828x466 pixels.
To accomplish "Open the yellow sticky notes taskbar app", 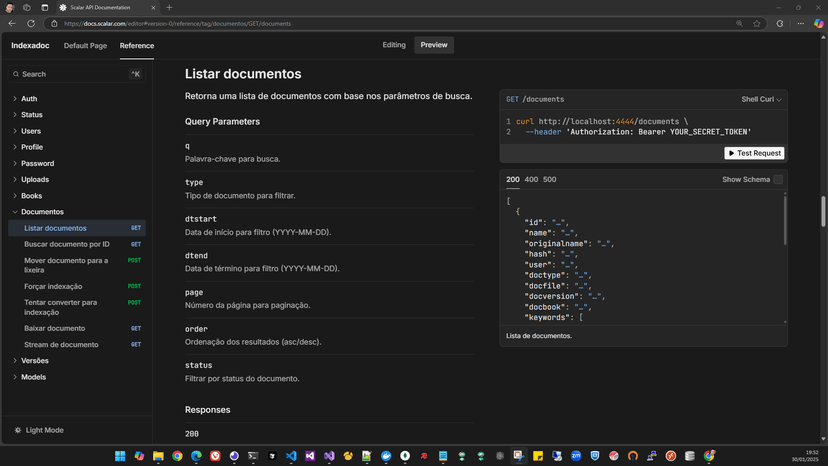I will (x=538, y=455).
